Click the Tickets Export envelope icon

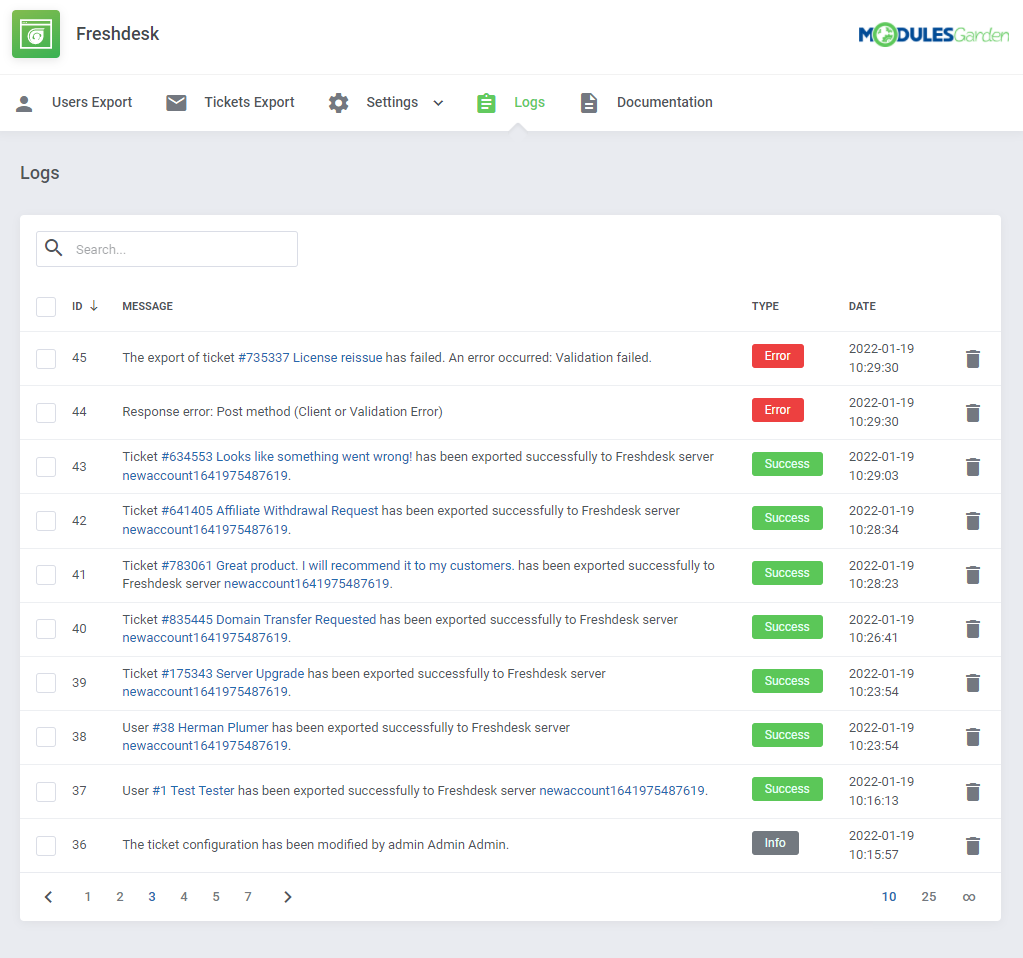coord(176,102)
